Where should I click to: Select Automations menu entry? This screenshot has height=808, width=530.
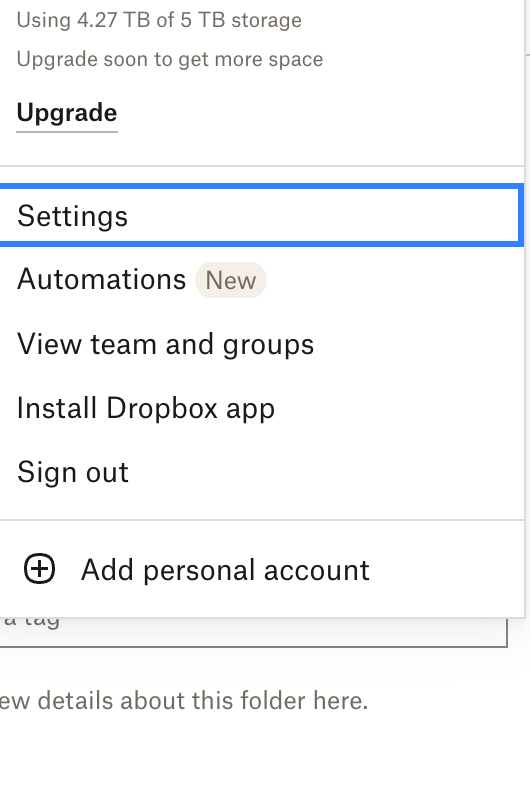(x=262, y=280)
